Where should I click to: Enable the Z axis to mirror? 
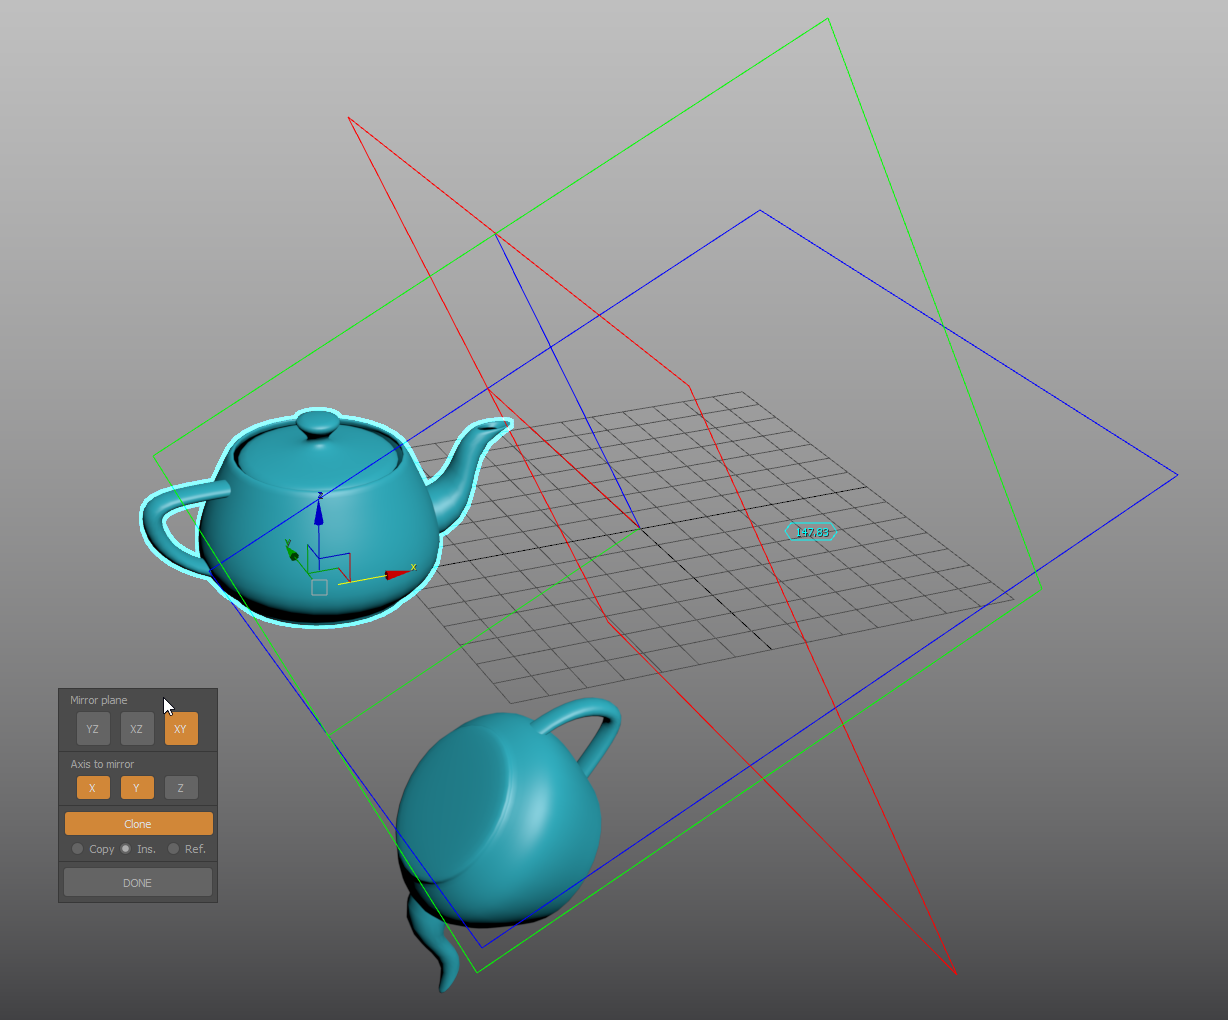click(181, 787)
